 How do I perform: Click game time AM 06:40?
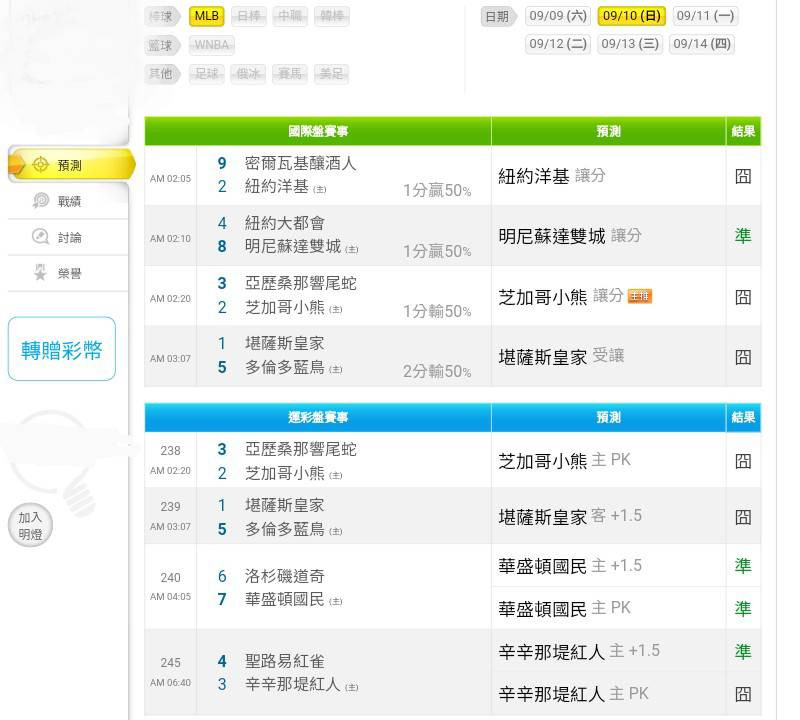(x=170, y=682)
